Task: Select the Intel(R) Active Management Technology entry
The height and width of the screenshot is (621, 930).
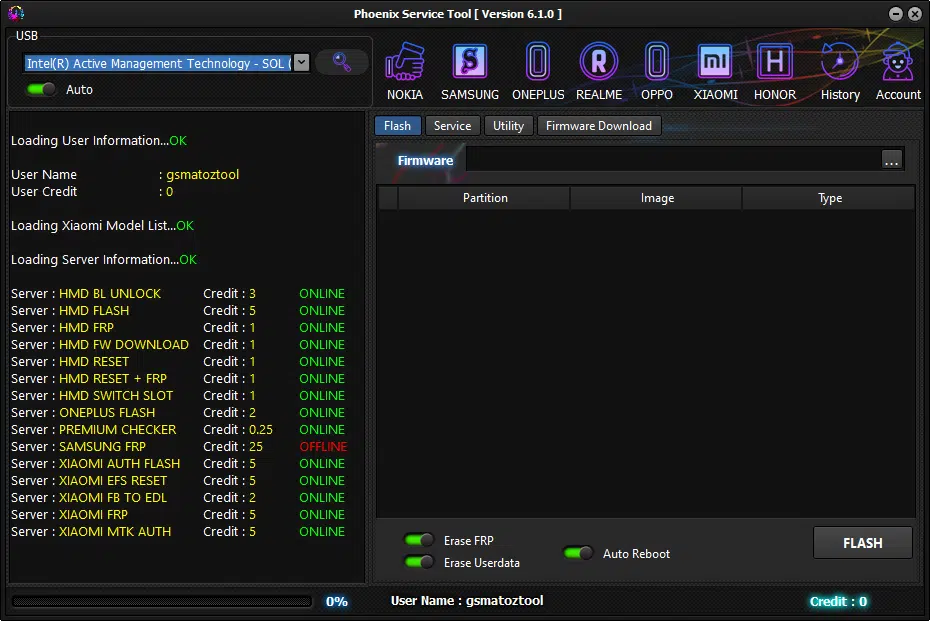Action: click(158, 63)
